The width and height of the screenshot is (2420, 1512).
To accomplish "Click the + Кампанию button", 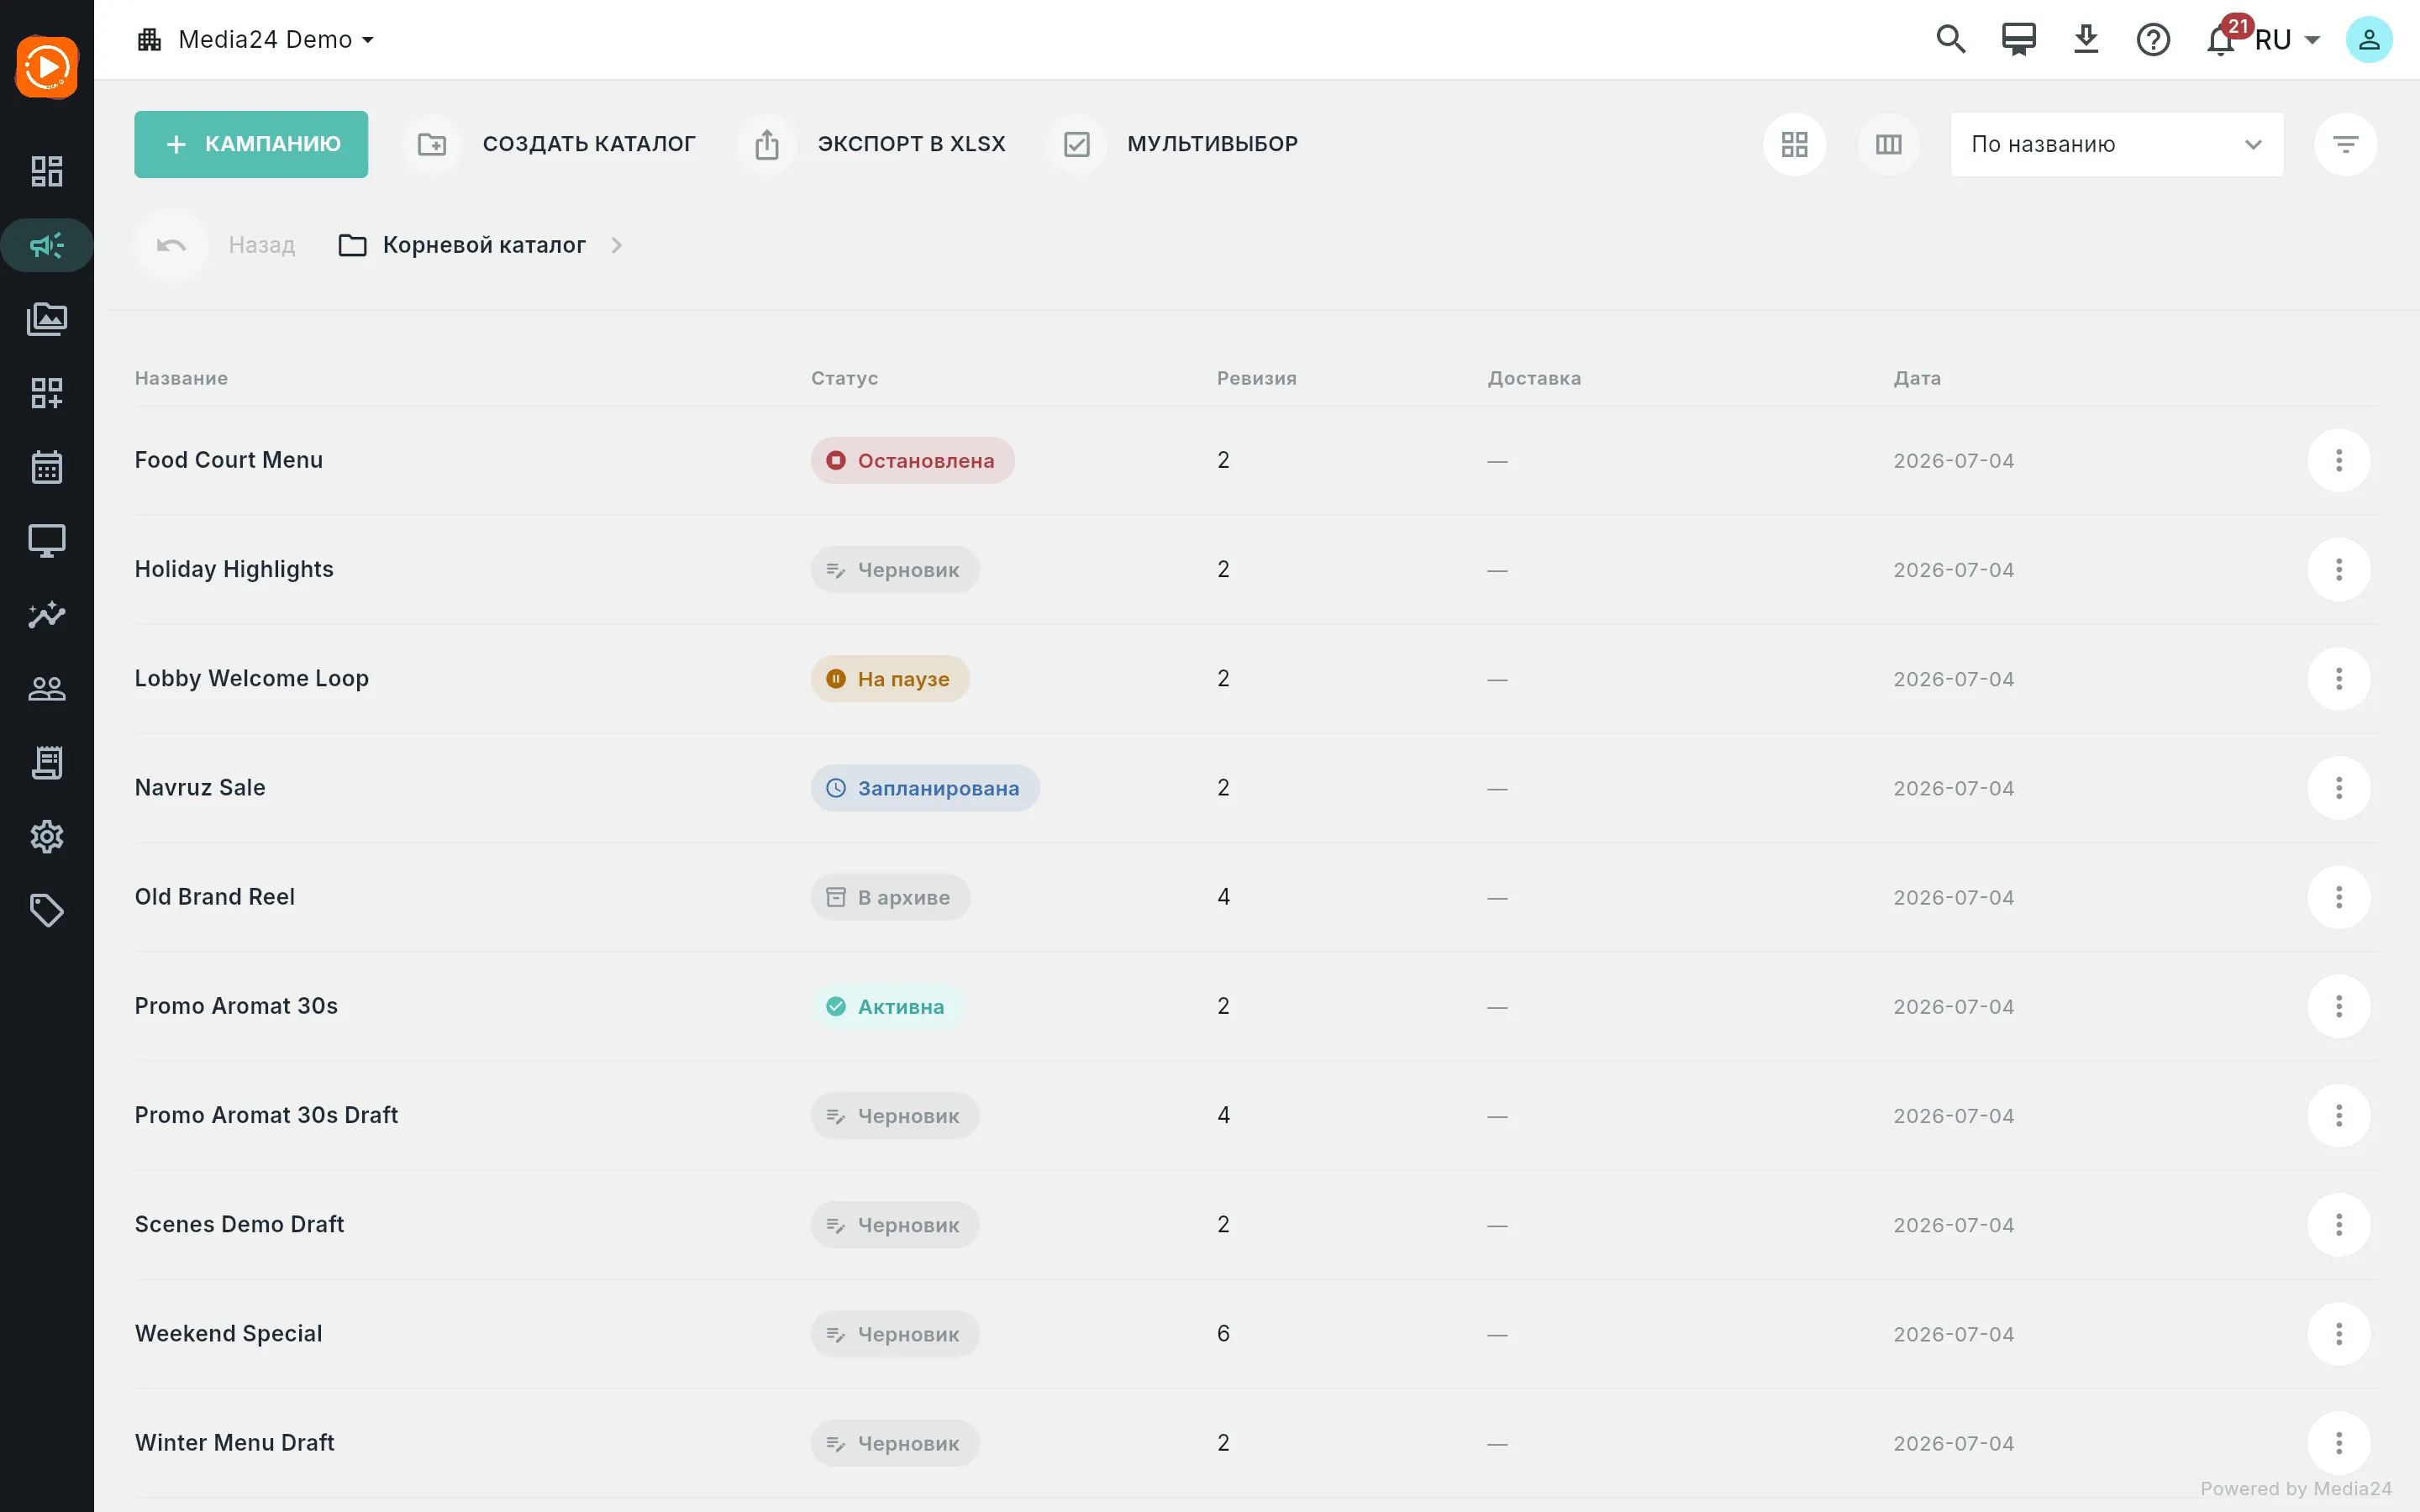I will (251, 144).
